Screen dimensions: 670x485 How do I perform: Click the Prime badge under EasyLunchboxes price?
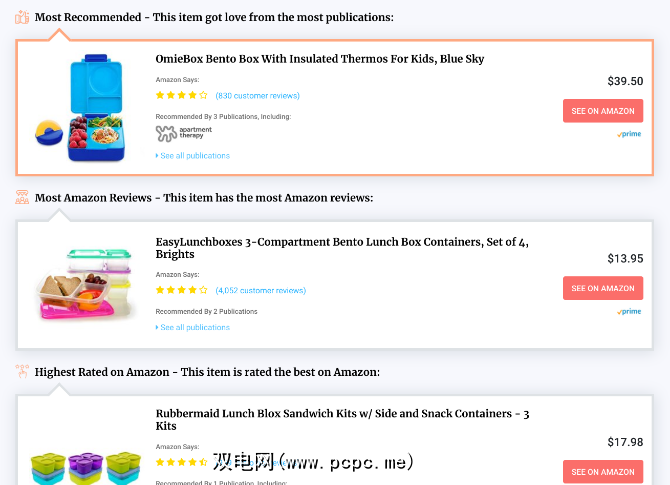coord(629,312)
